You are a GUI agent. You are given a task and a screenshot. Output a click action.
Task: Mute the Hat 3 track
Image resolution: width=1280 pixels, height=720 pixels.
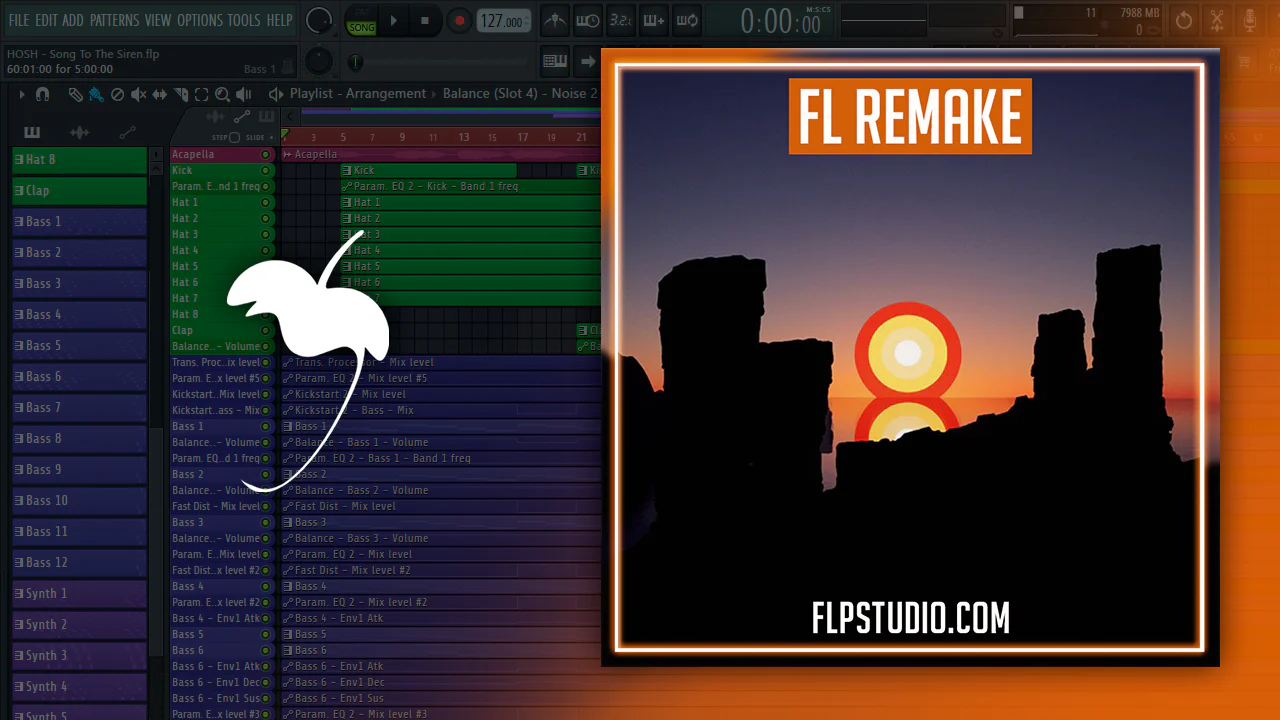click(265, 235)
